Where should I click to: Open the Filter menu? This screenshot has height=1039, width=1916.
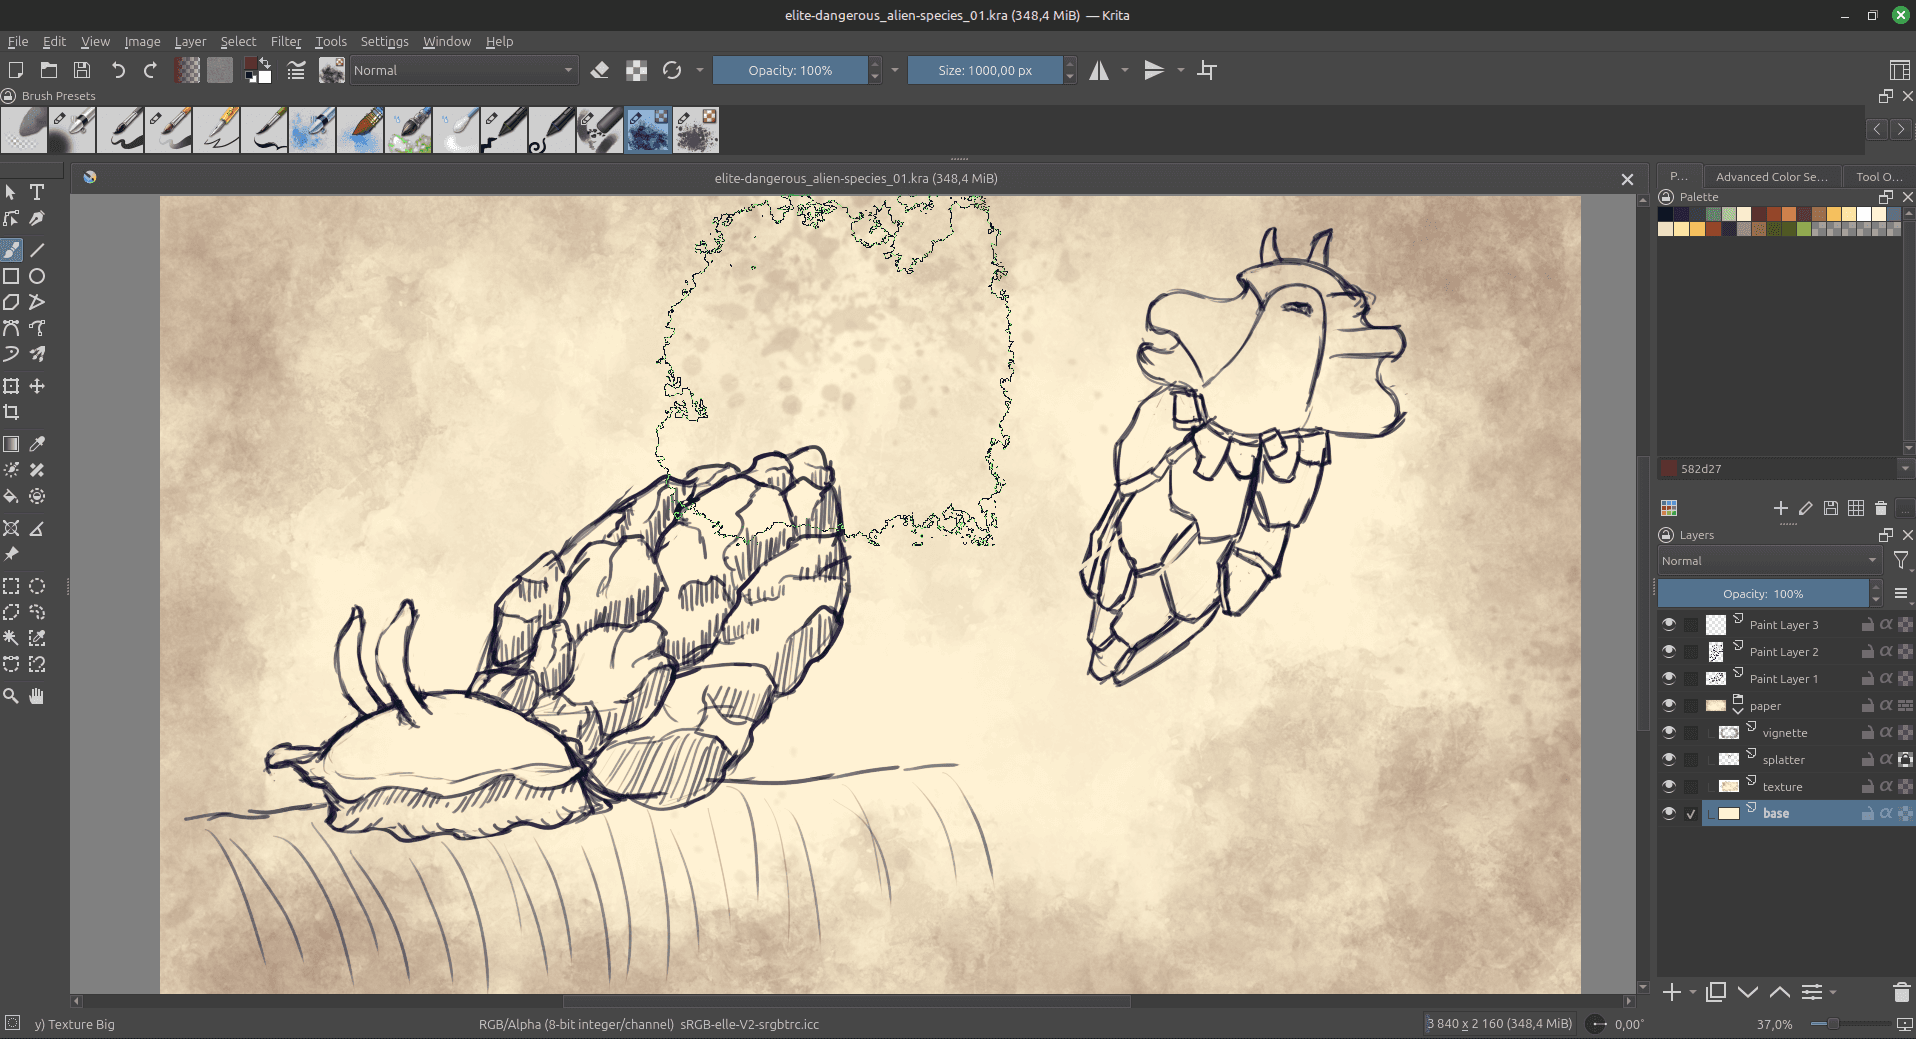coord(285,41)
